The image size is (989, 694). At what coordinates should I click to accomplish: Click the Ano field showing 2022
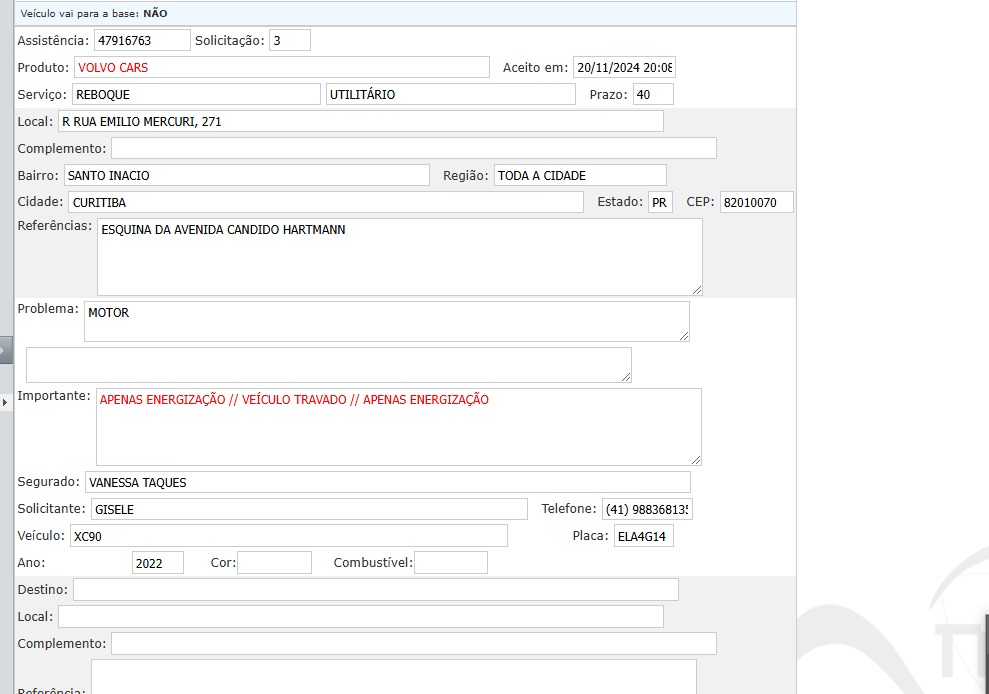pos(158,563)
